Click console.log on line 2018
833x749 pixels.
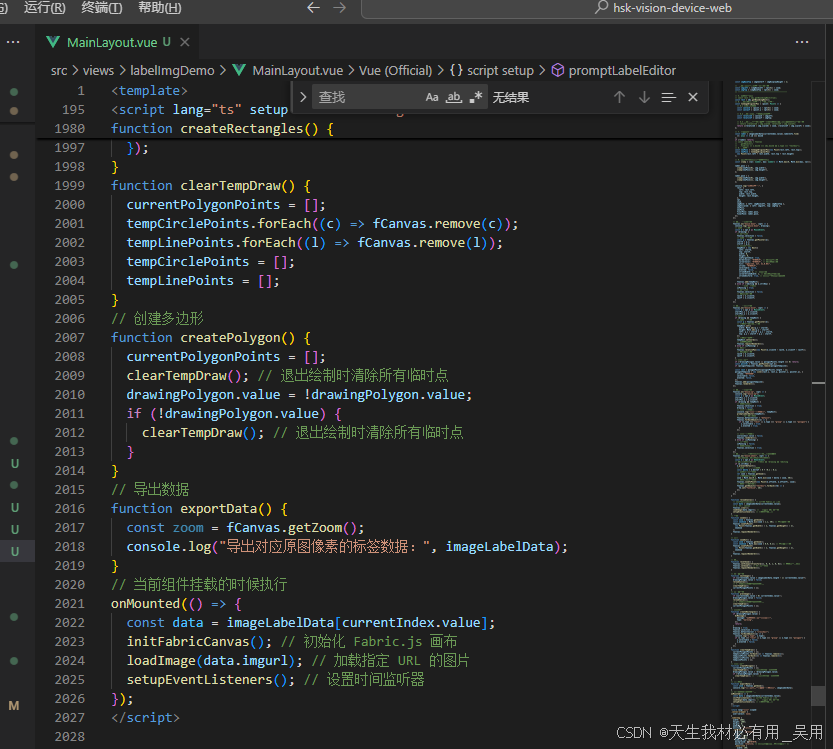point(168,547)
